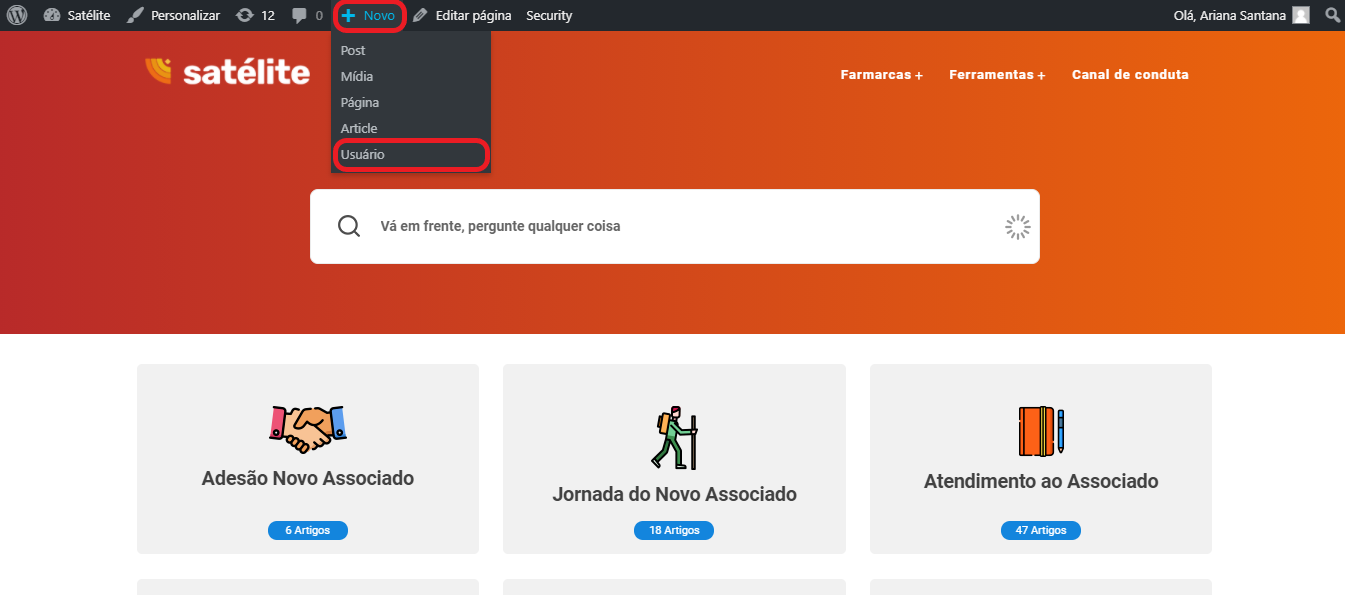
Task: Open Personalizar customizer in admin bar
Action: [174, 15]
